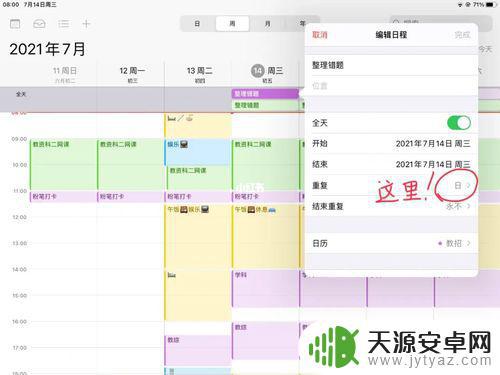The image size is (500, 375).
Task: Open Wednesday's 学科 purple event
Action: [265, 288]
